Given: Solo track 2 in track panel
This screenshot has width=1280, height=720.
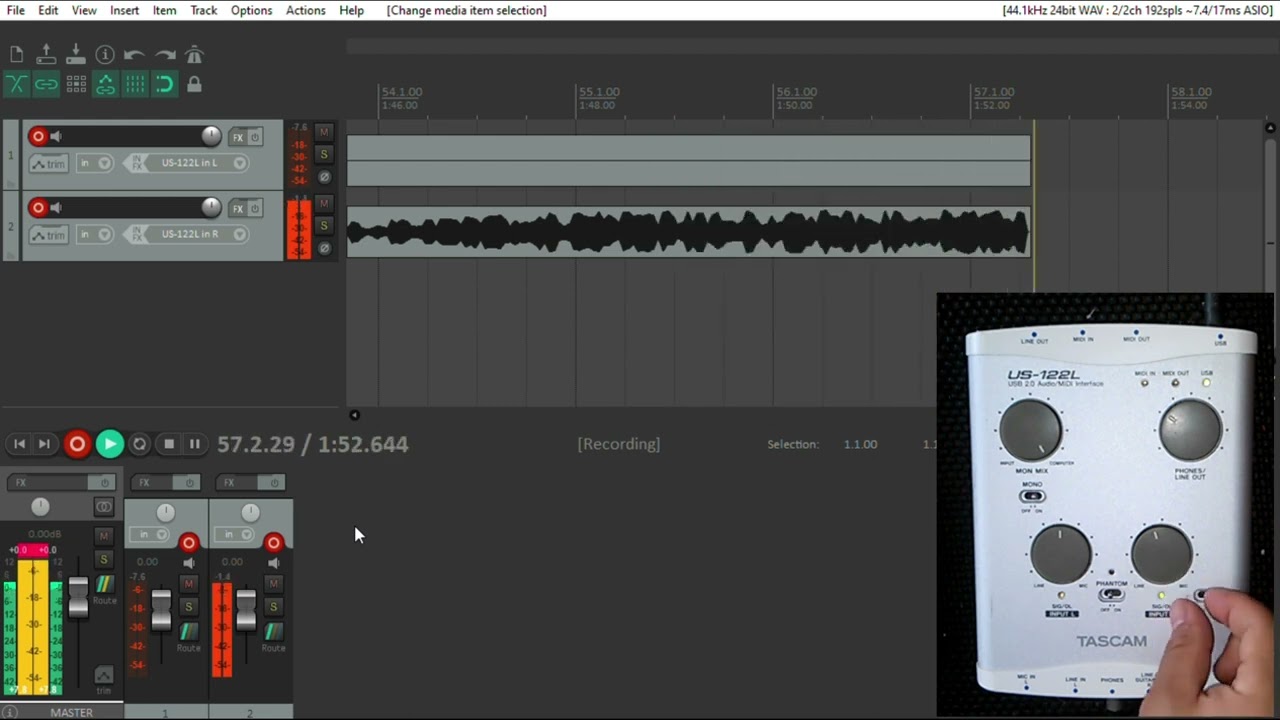Looking at the screenshot, I should click(323, 225).
